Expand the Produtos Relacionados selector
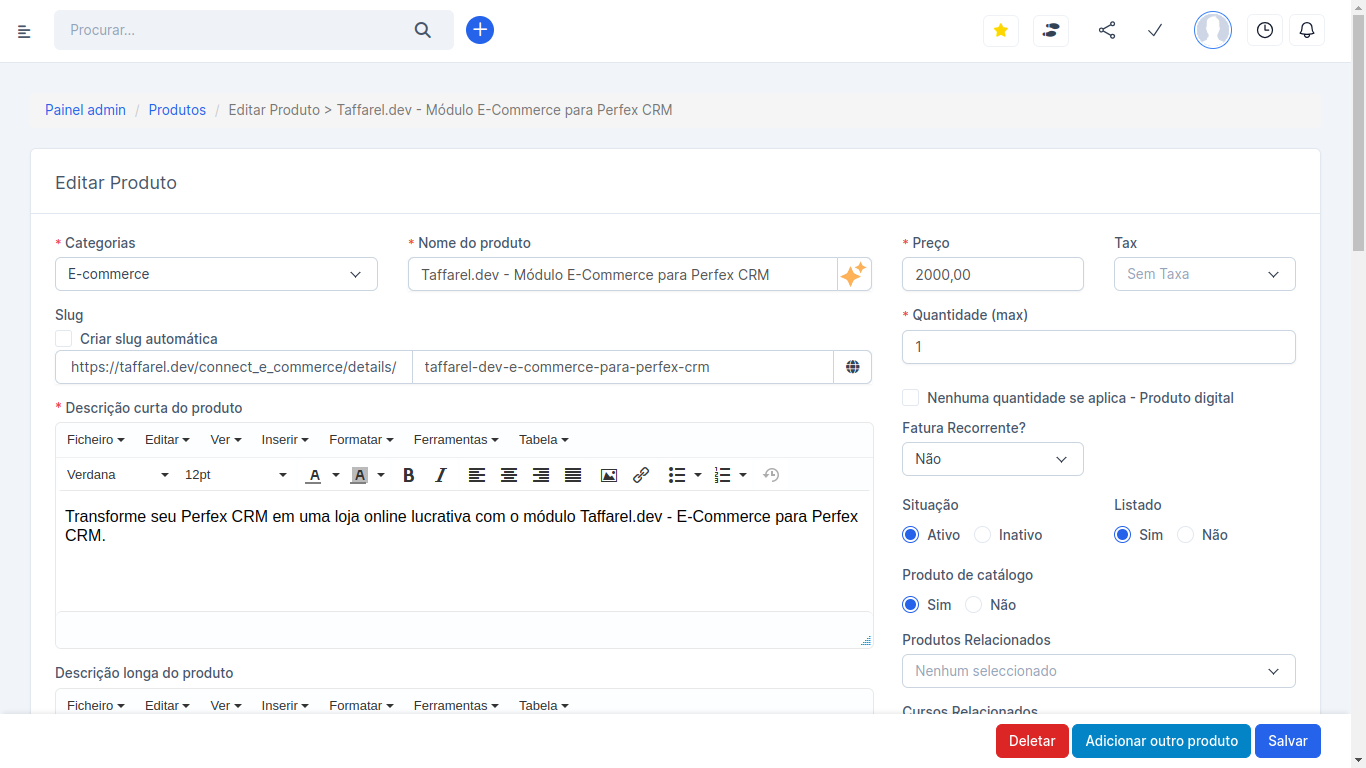Viewport: 1366px width, 768px height. [1098, 671]
